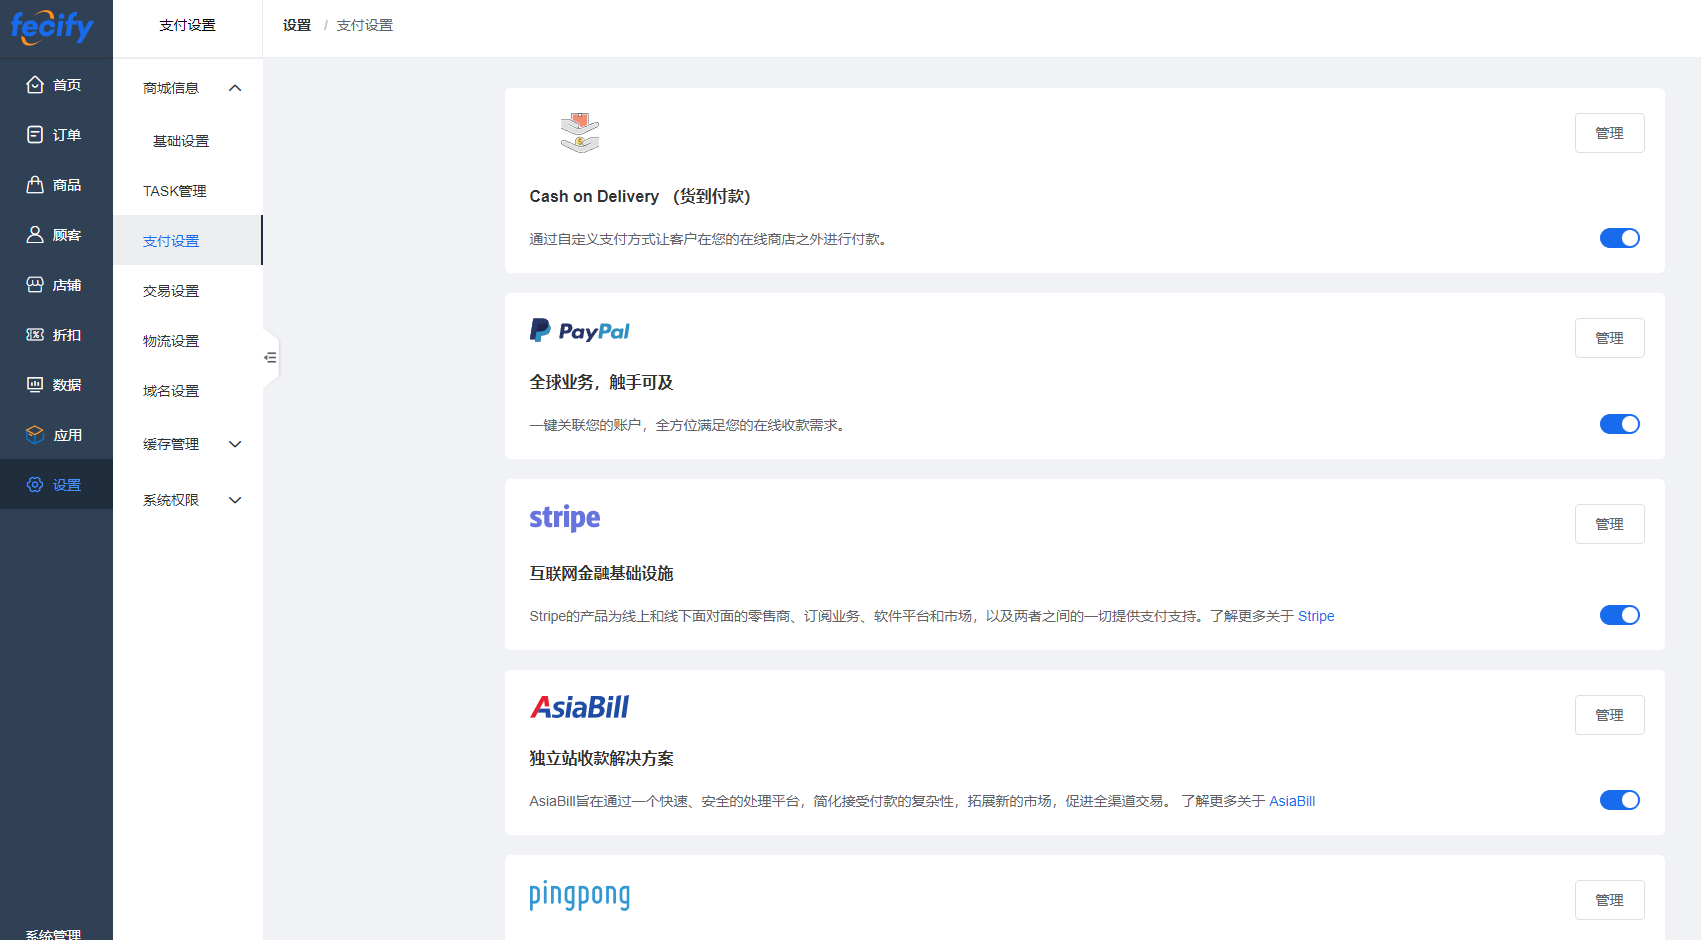
Task: Open the 首页 home icon
Action: 35,85
